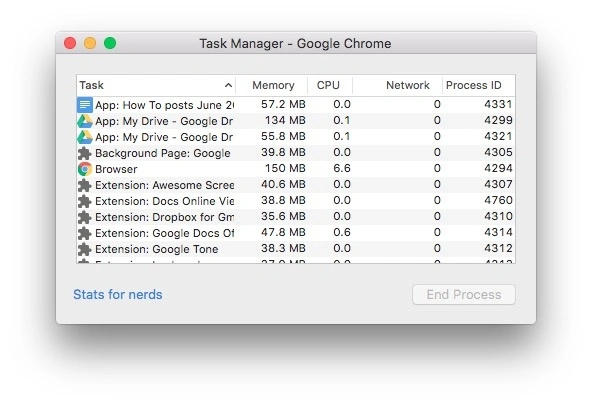This screenshot has width=592, height=404.
Task: Click the puzzle icon of Awesome Screenshot extension
Action: [x=85, y=185]
